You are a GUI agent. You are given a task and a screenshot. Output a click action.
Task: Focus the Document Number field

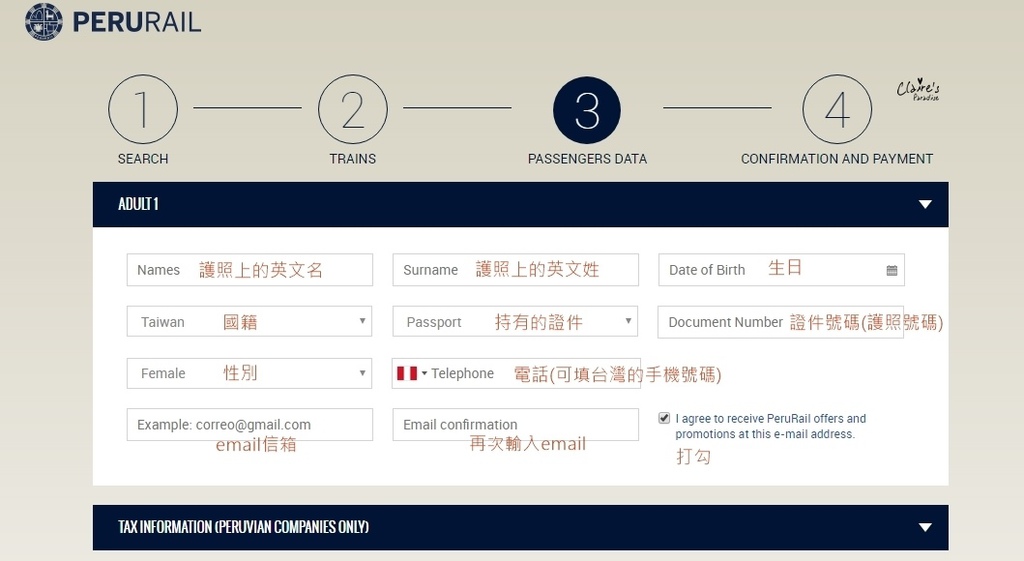click(x=780, y=322)
